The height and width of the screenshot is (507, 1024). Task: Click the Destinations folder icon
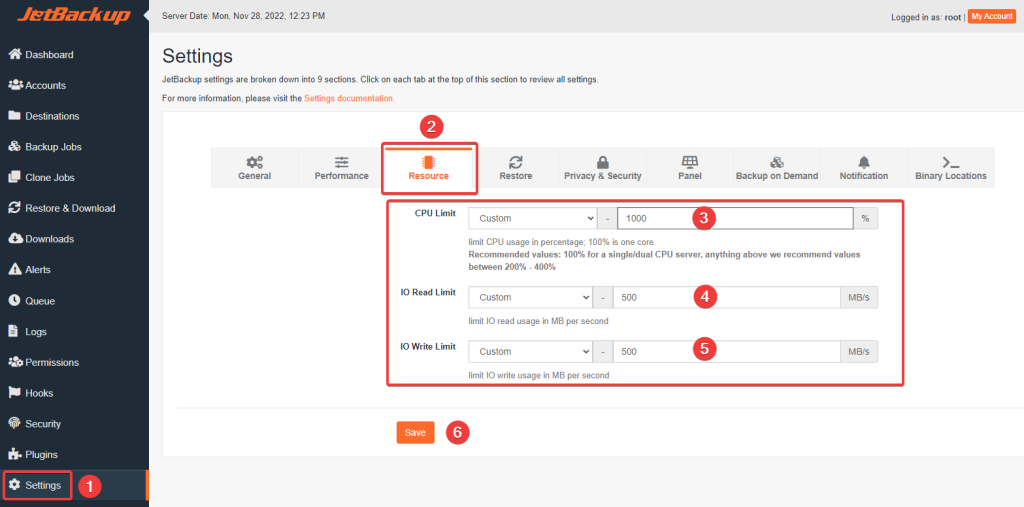[x=14, y=116]
